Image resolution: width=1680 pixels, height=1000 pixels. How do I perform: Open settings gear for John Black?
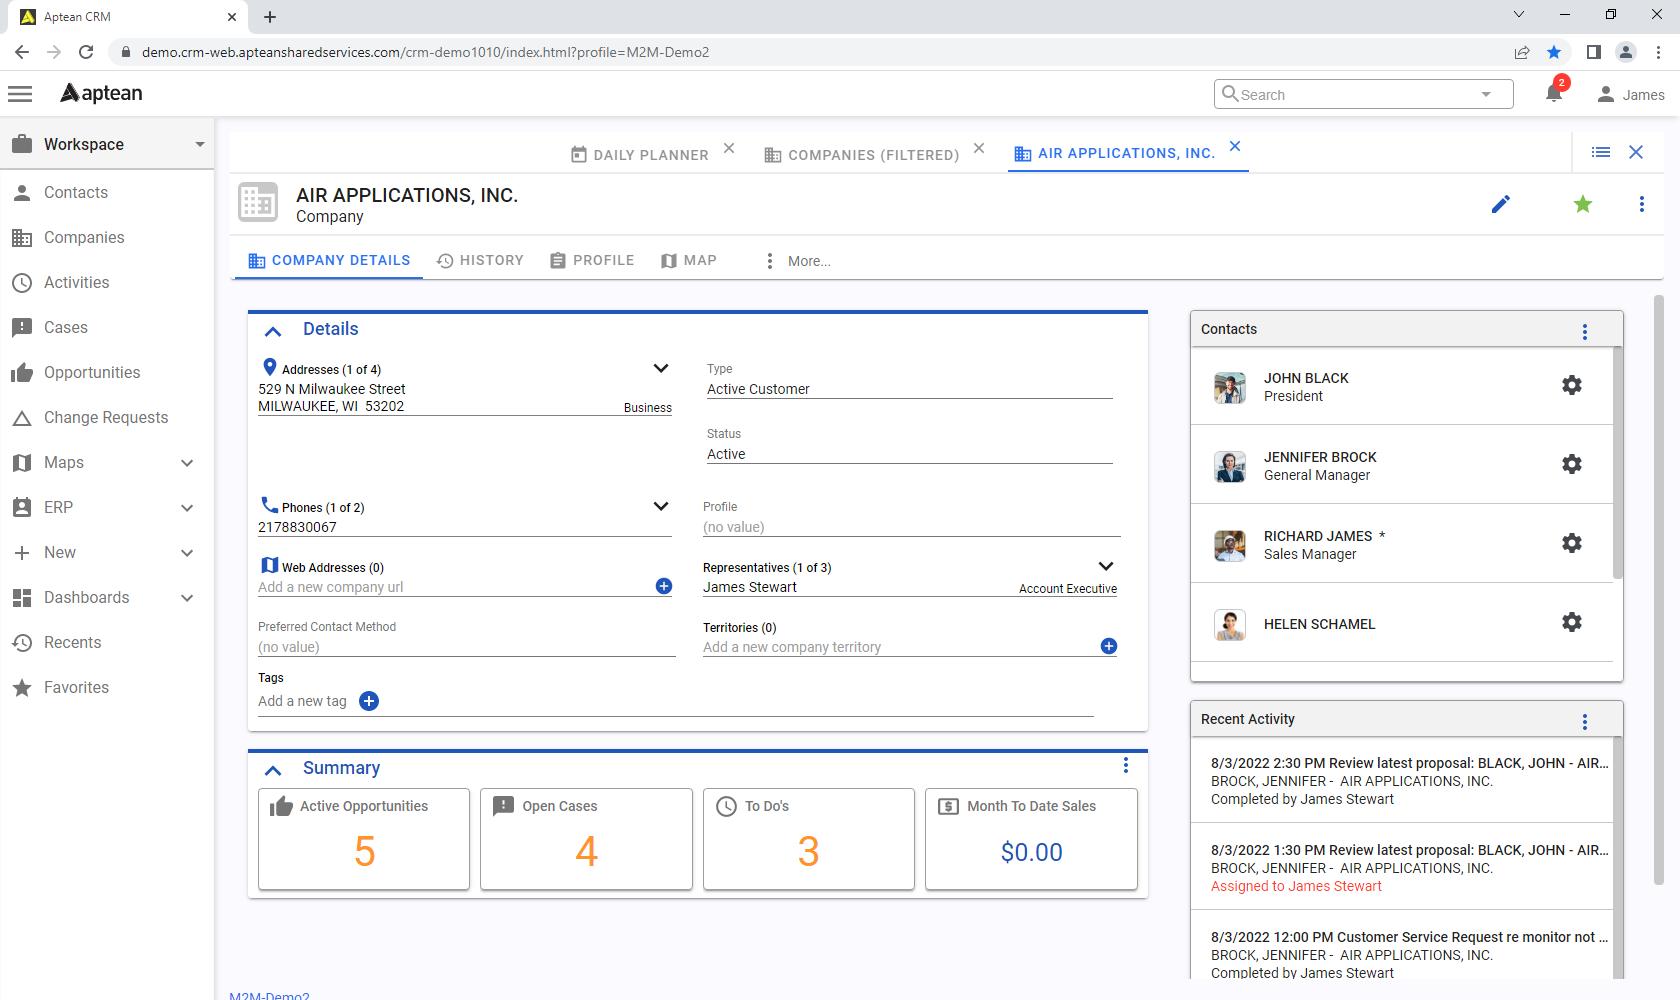1571,385
